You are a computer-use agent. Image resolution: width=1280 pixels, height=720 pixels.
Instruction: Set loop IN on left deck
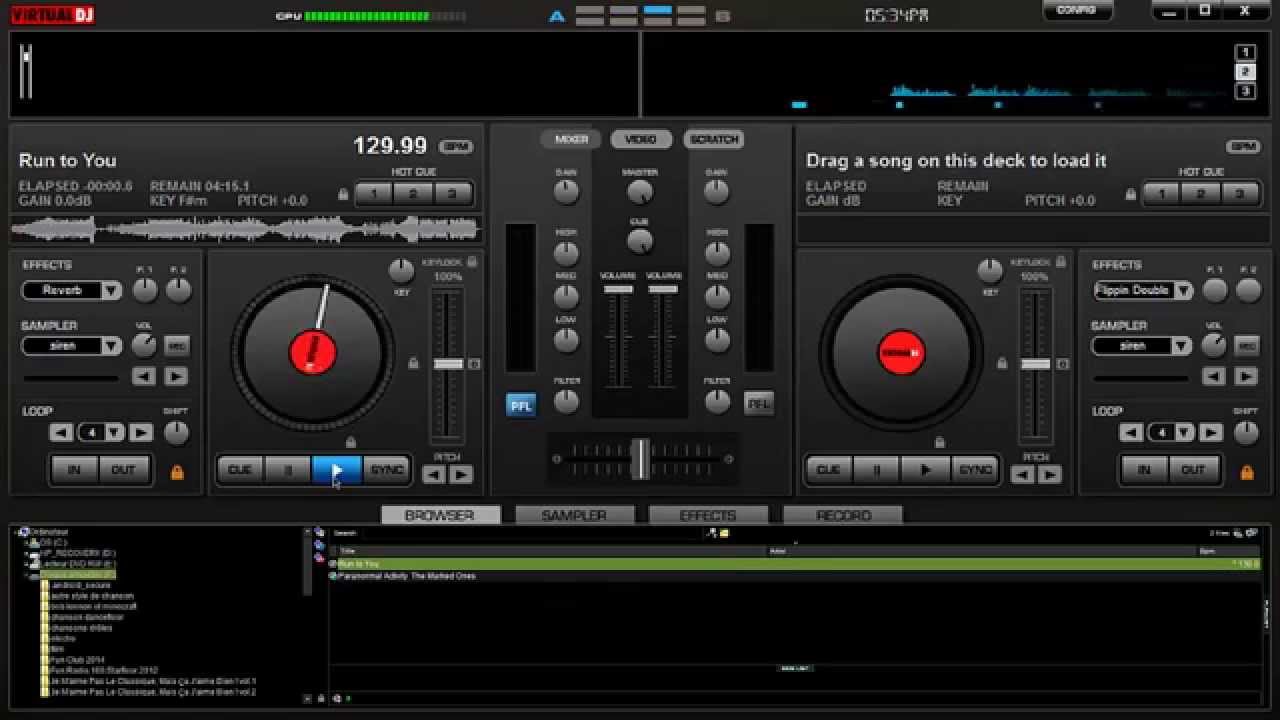(x=74, y=470)
